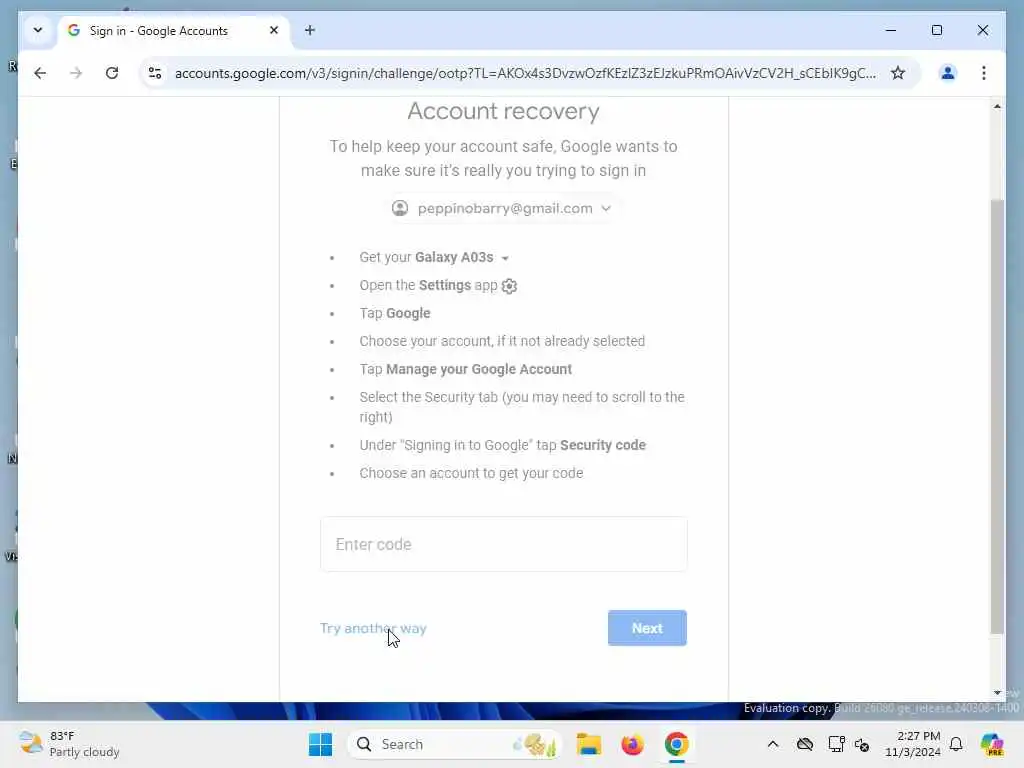
Task: Launch Firefox from the taskbar
Action: coord(632,744)
